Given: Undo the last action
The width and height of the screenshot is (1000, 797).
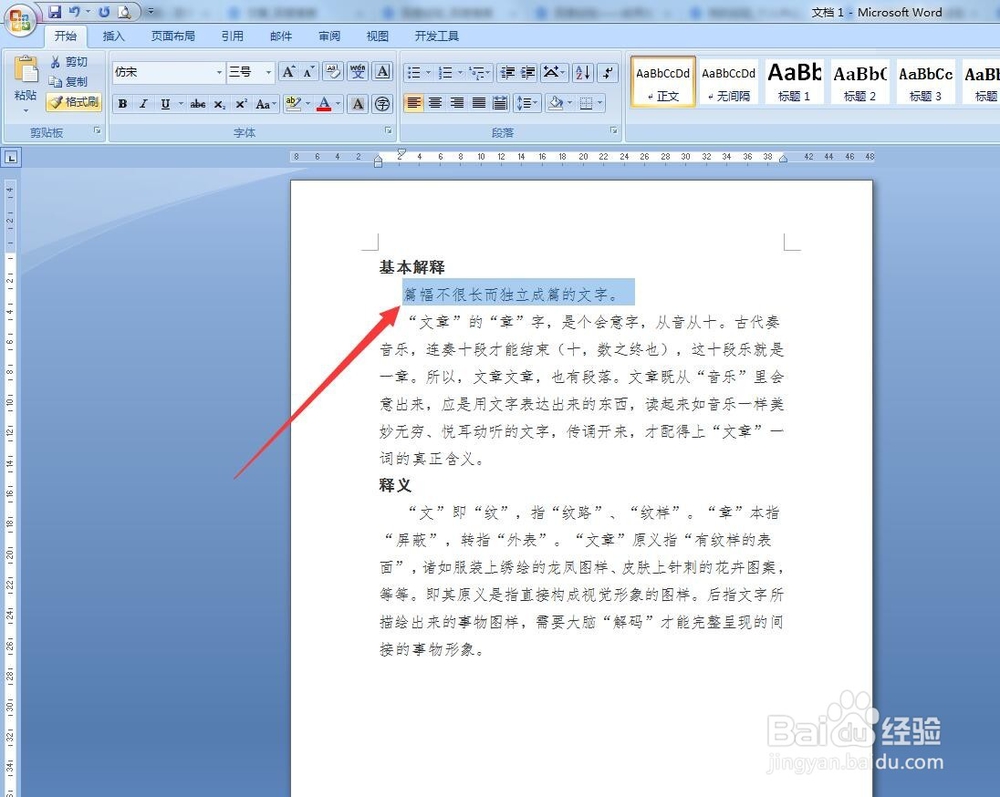Looking at the screenshot, I should [x=74, y=11].
